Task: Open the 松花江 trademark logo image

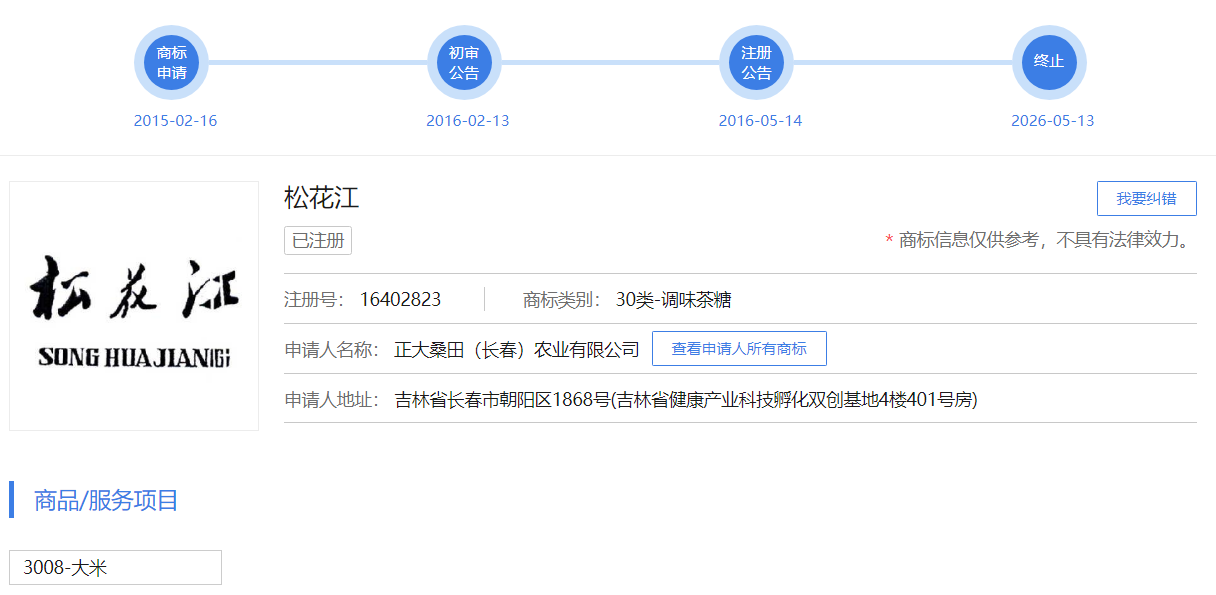Action: click(x=134, y=306)
